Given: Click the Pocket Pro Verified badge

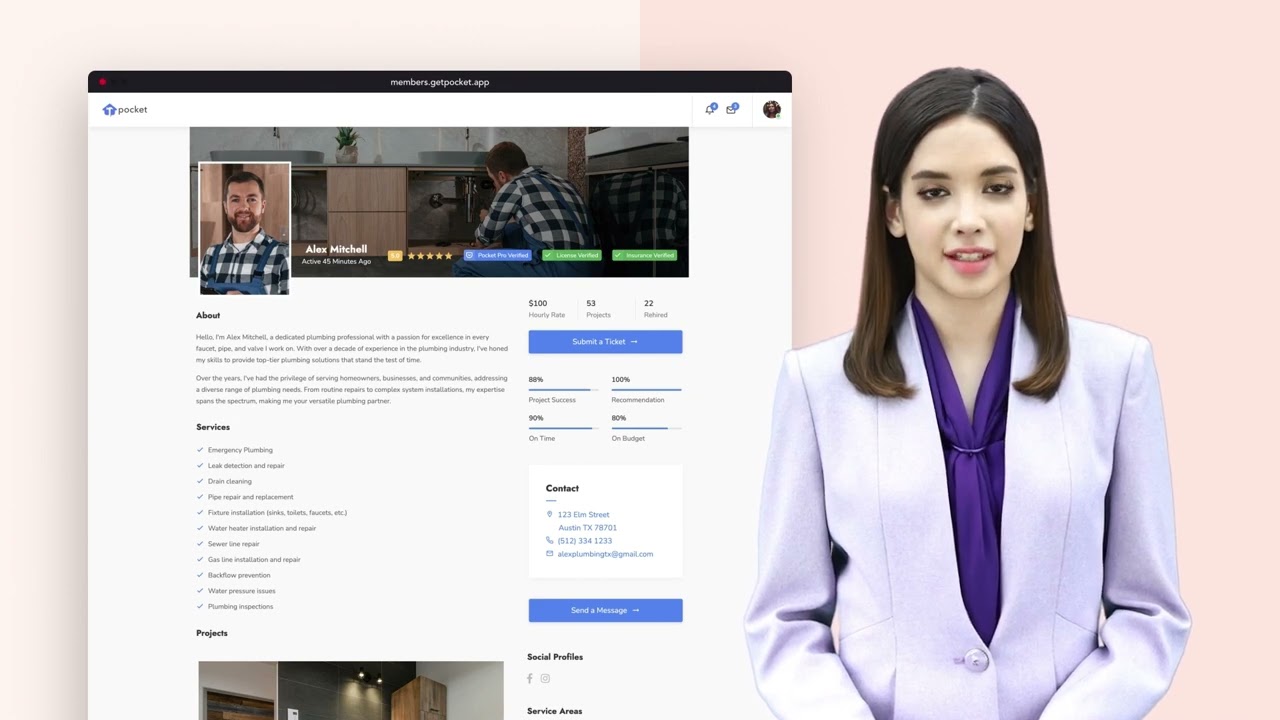Looking at the screenshot, I should (x=497, y=255).
